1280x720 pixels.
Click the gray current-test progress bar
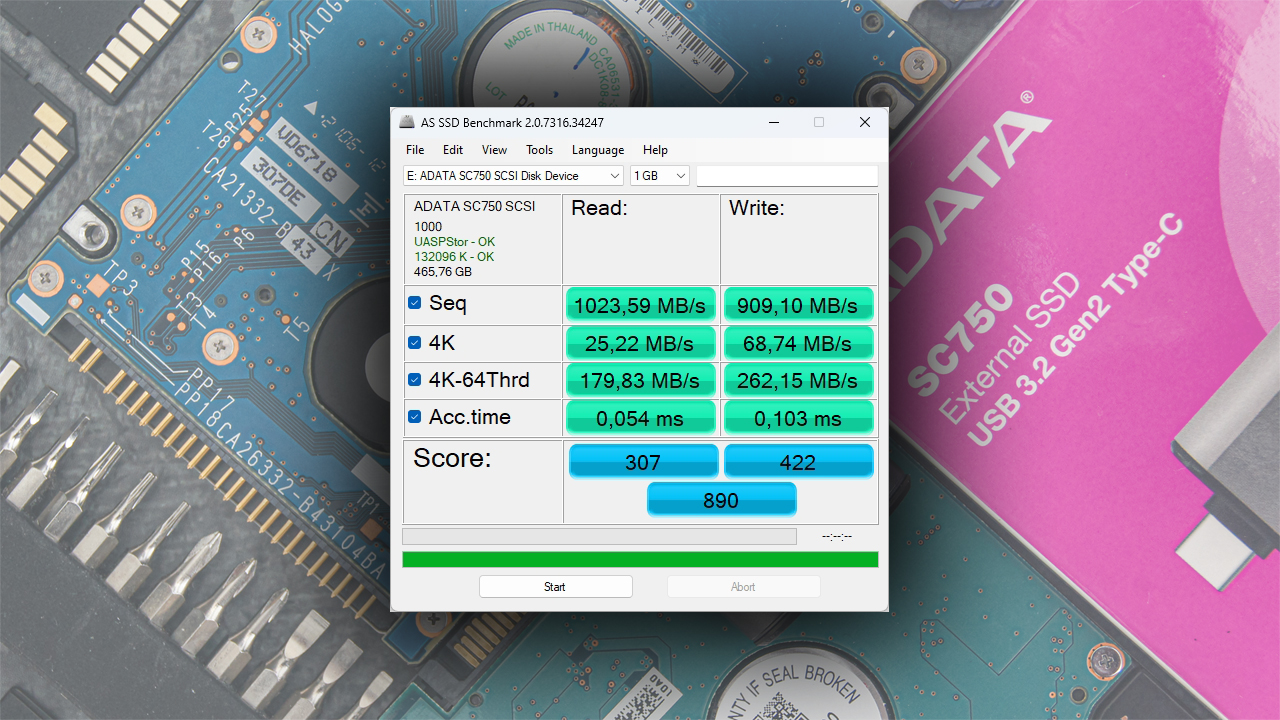click(x=599, y=537)
